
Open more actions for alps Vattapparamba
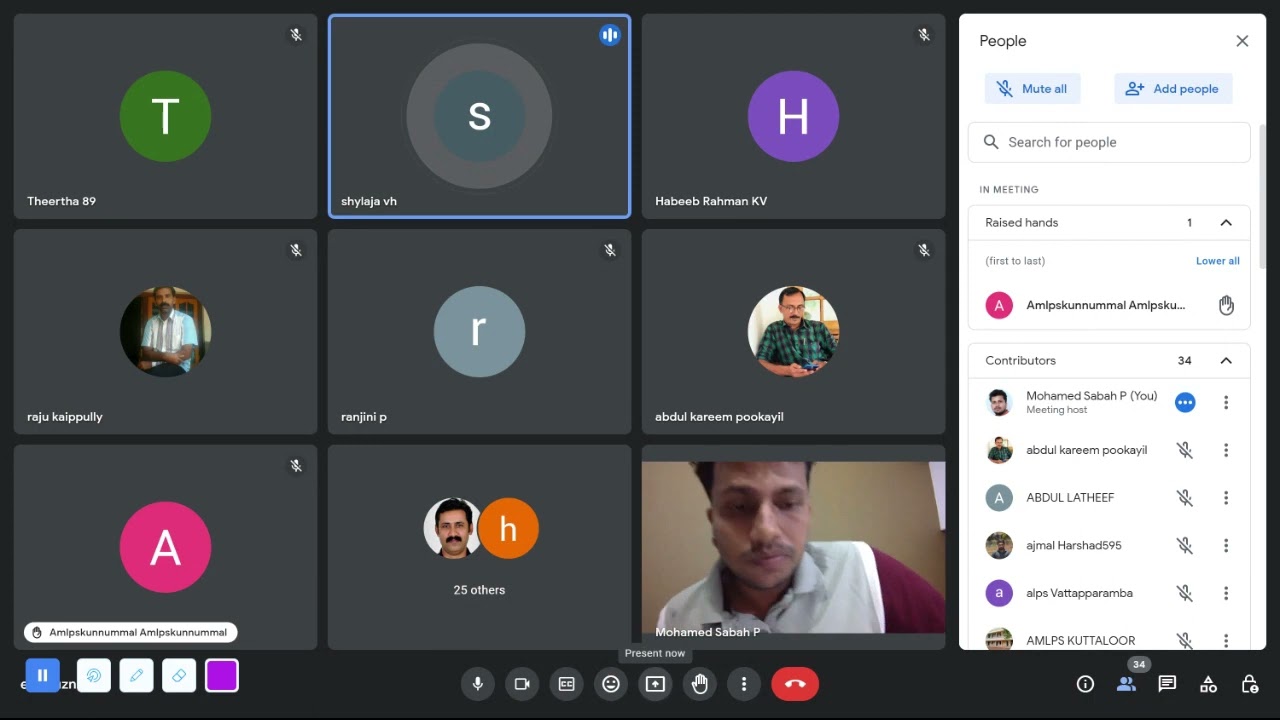click(1226, 593)
